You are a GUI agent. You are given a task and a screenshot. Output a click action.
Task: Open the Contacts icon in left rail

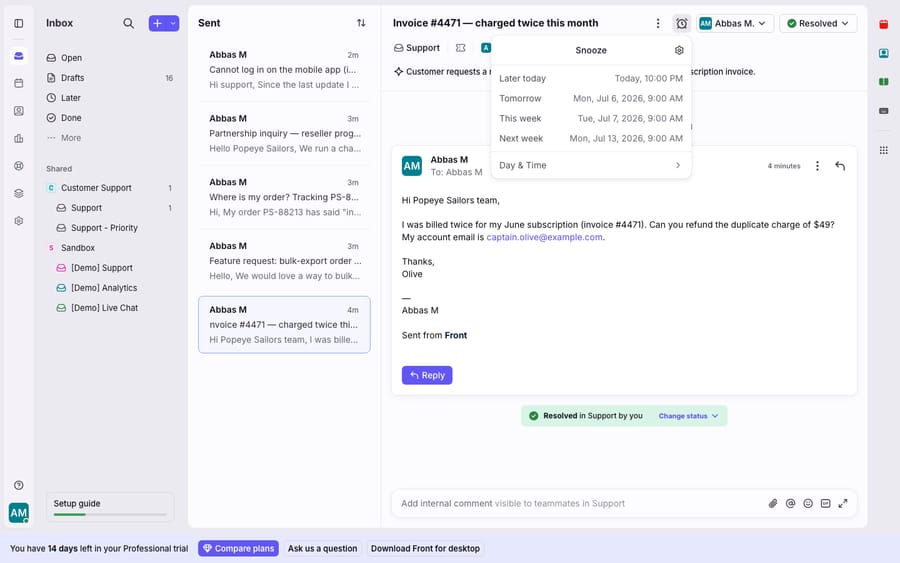[19, 111]
